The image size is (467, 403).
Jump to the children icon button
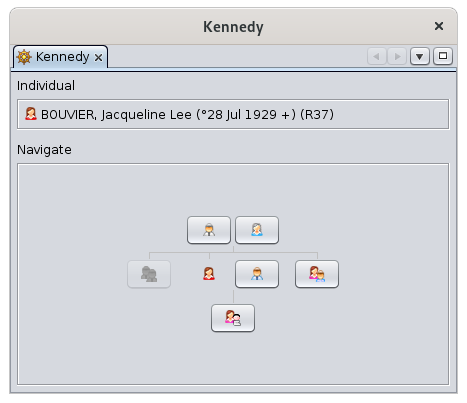233,318
